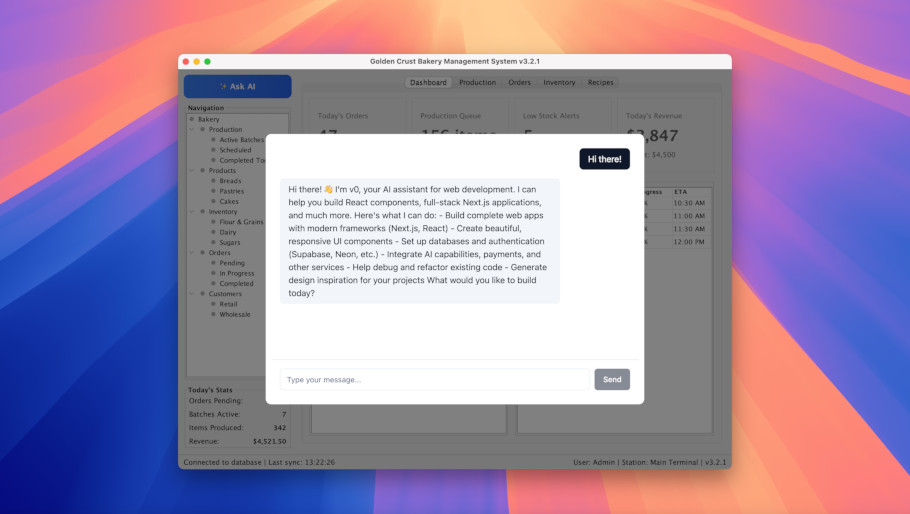This screenshot has width=910, height=514.
Task: Collapse the Orders tree node
Action: pos(192,253)
